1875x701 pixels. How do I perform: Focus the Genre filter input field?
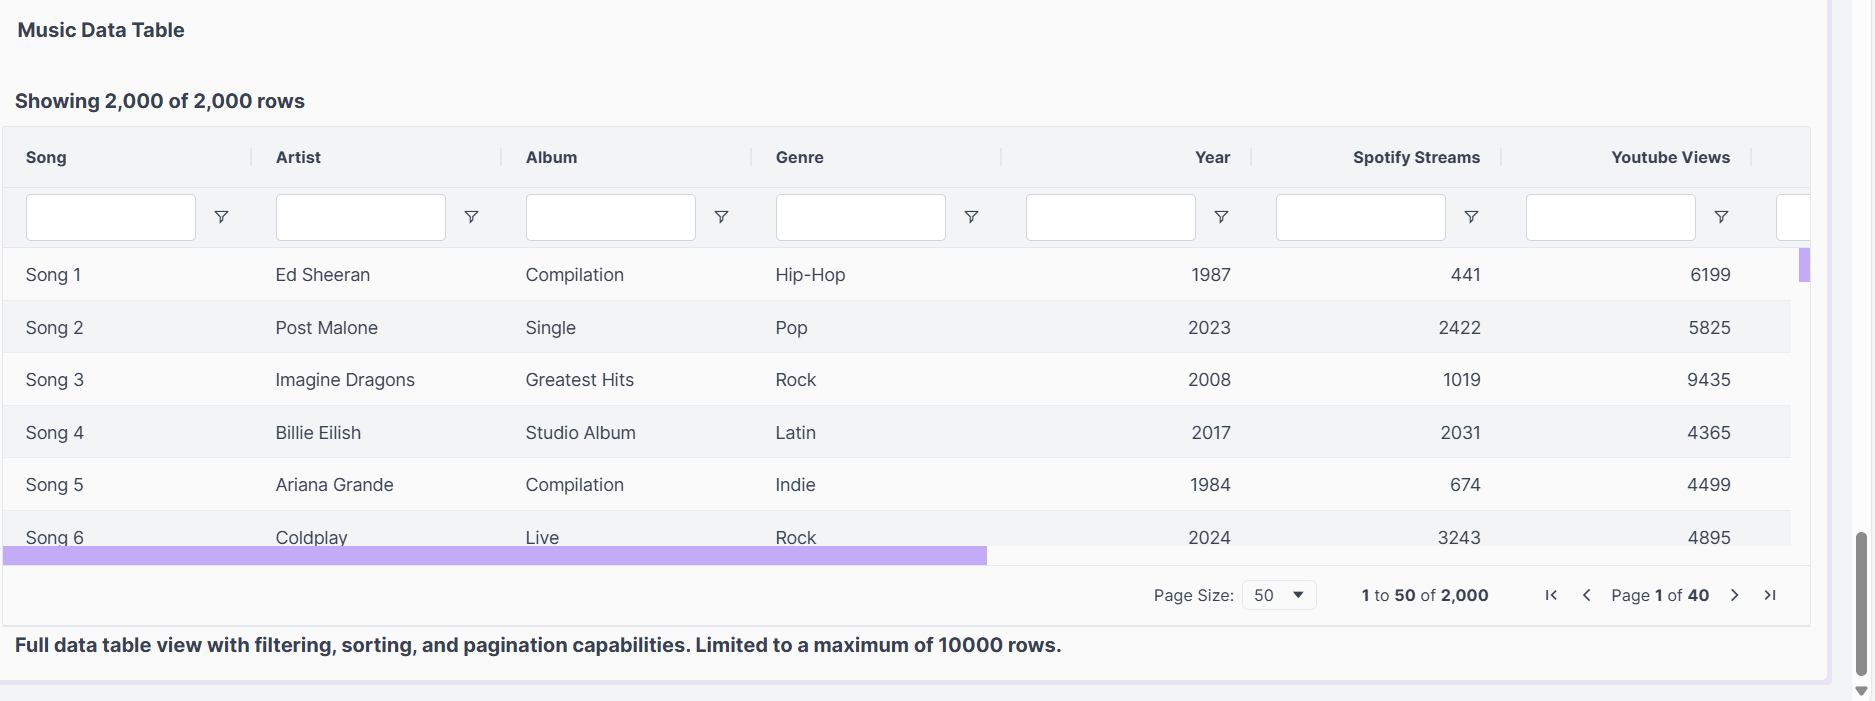point(860,217)
